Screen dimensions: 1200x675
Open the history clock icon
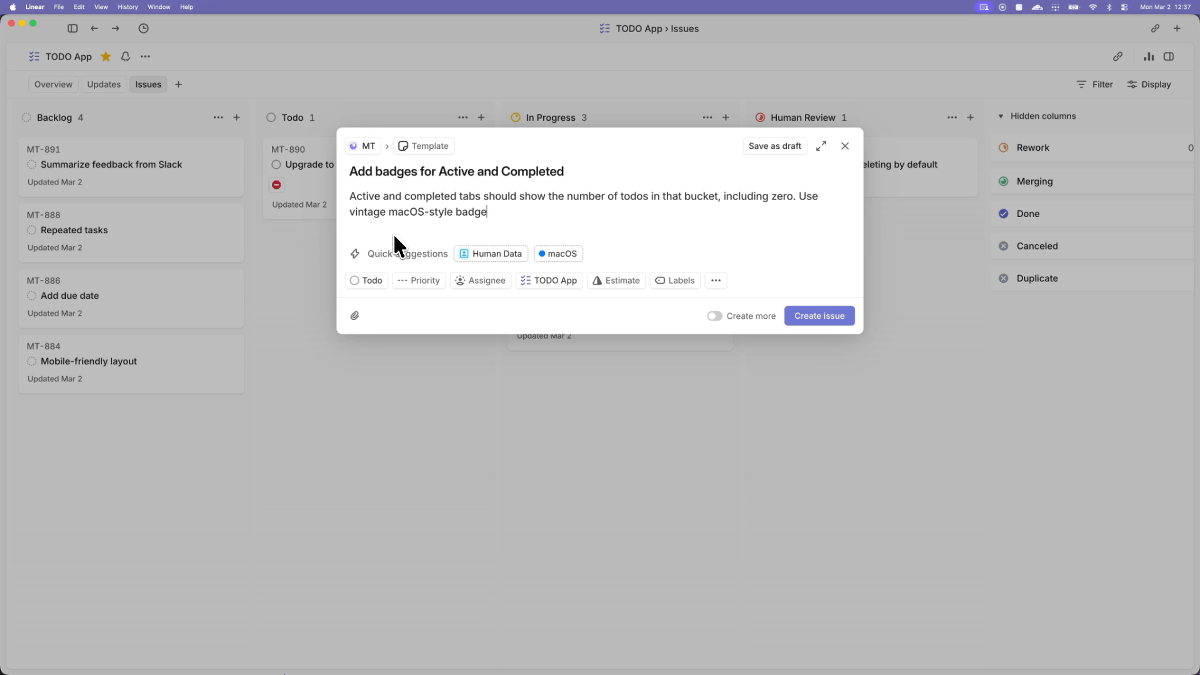(143, 29)
